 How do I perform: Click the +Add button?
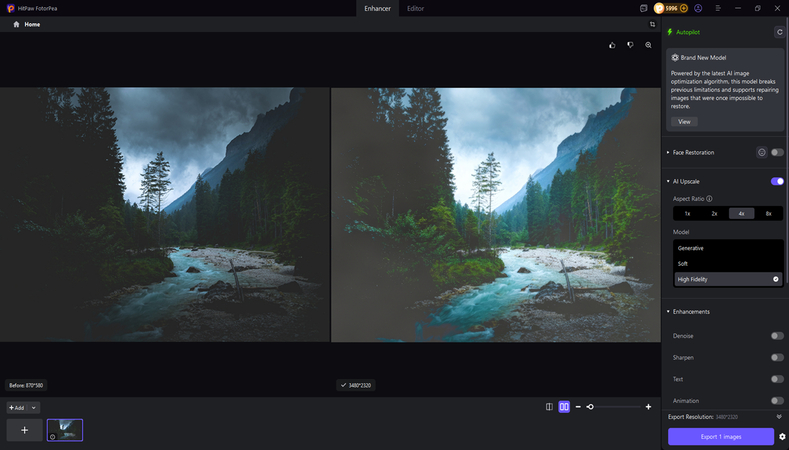17,408
